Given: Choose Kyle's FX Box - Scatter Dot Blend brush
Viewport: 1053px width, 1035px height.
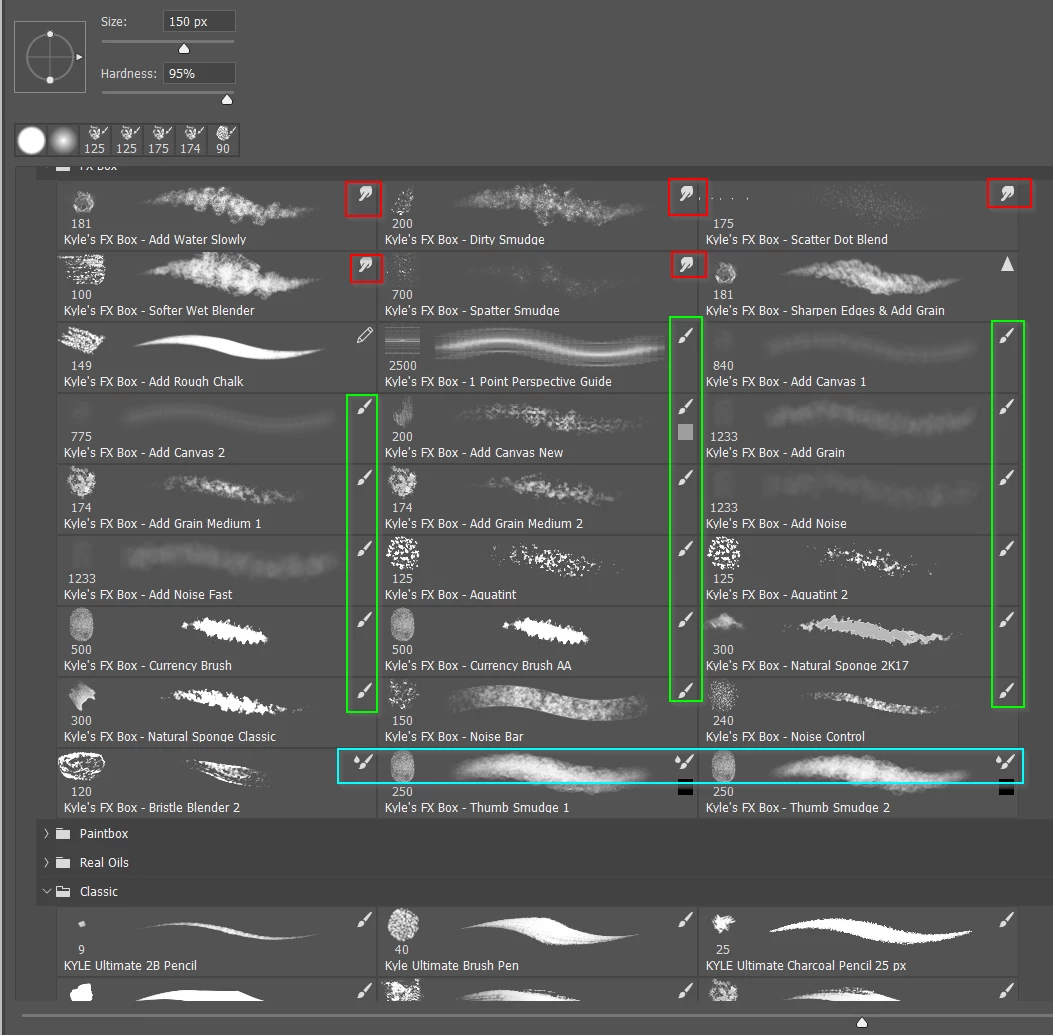Looking at the screenshot, I should pos(859,216).
